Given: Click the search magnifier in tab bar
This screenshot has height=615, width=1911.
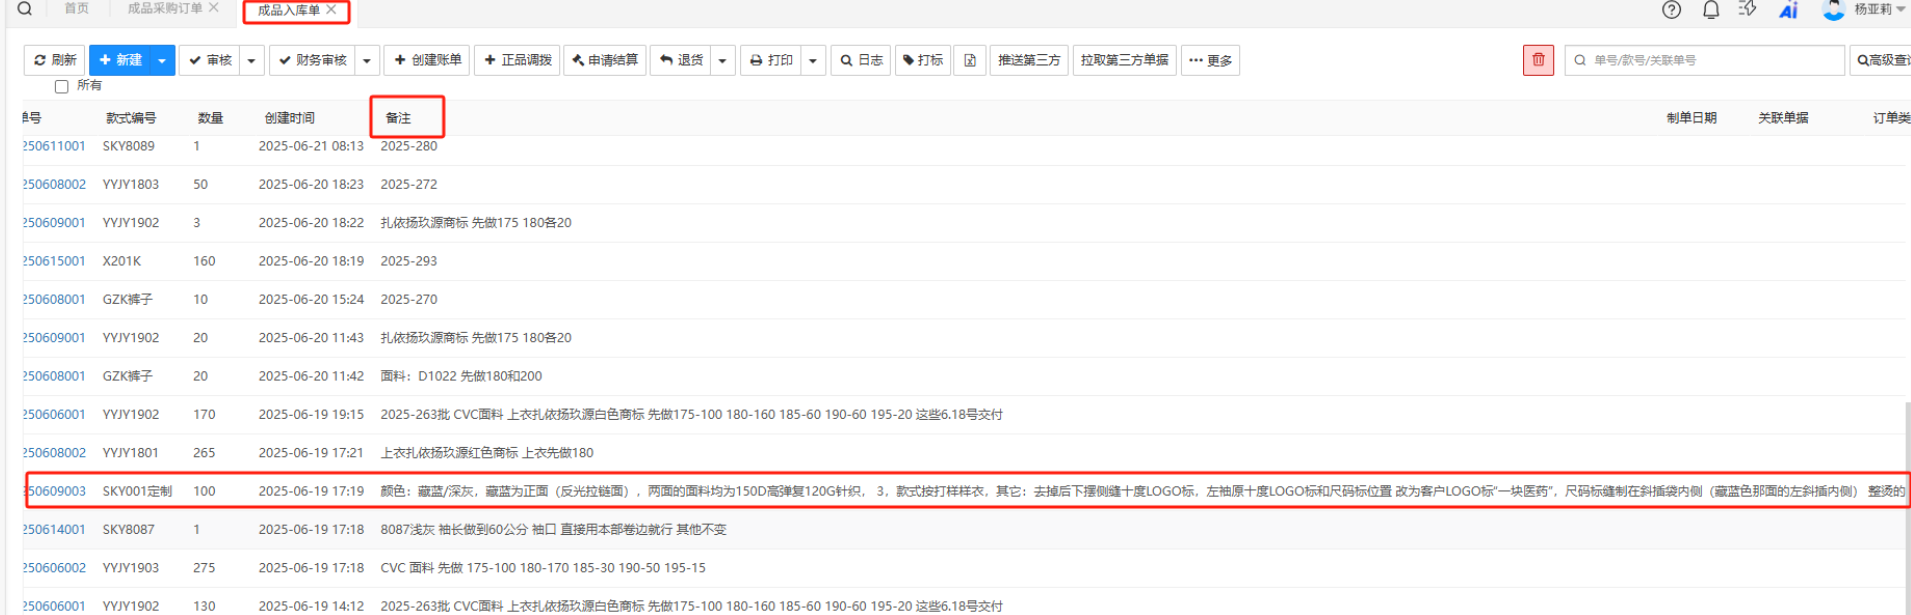Looking at the screenshot, I should pyautogui.click(x=25, y=9).
